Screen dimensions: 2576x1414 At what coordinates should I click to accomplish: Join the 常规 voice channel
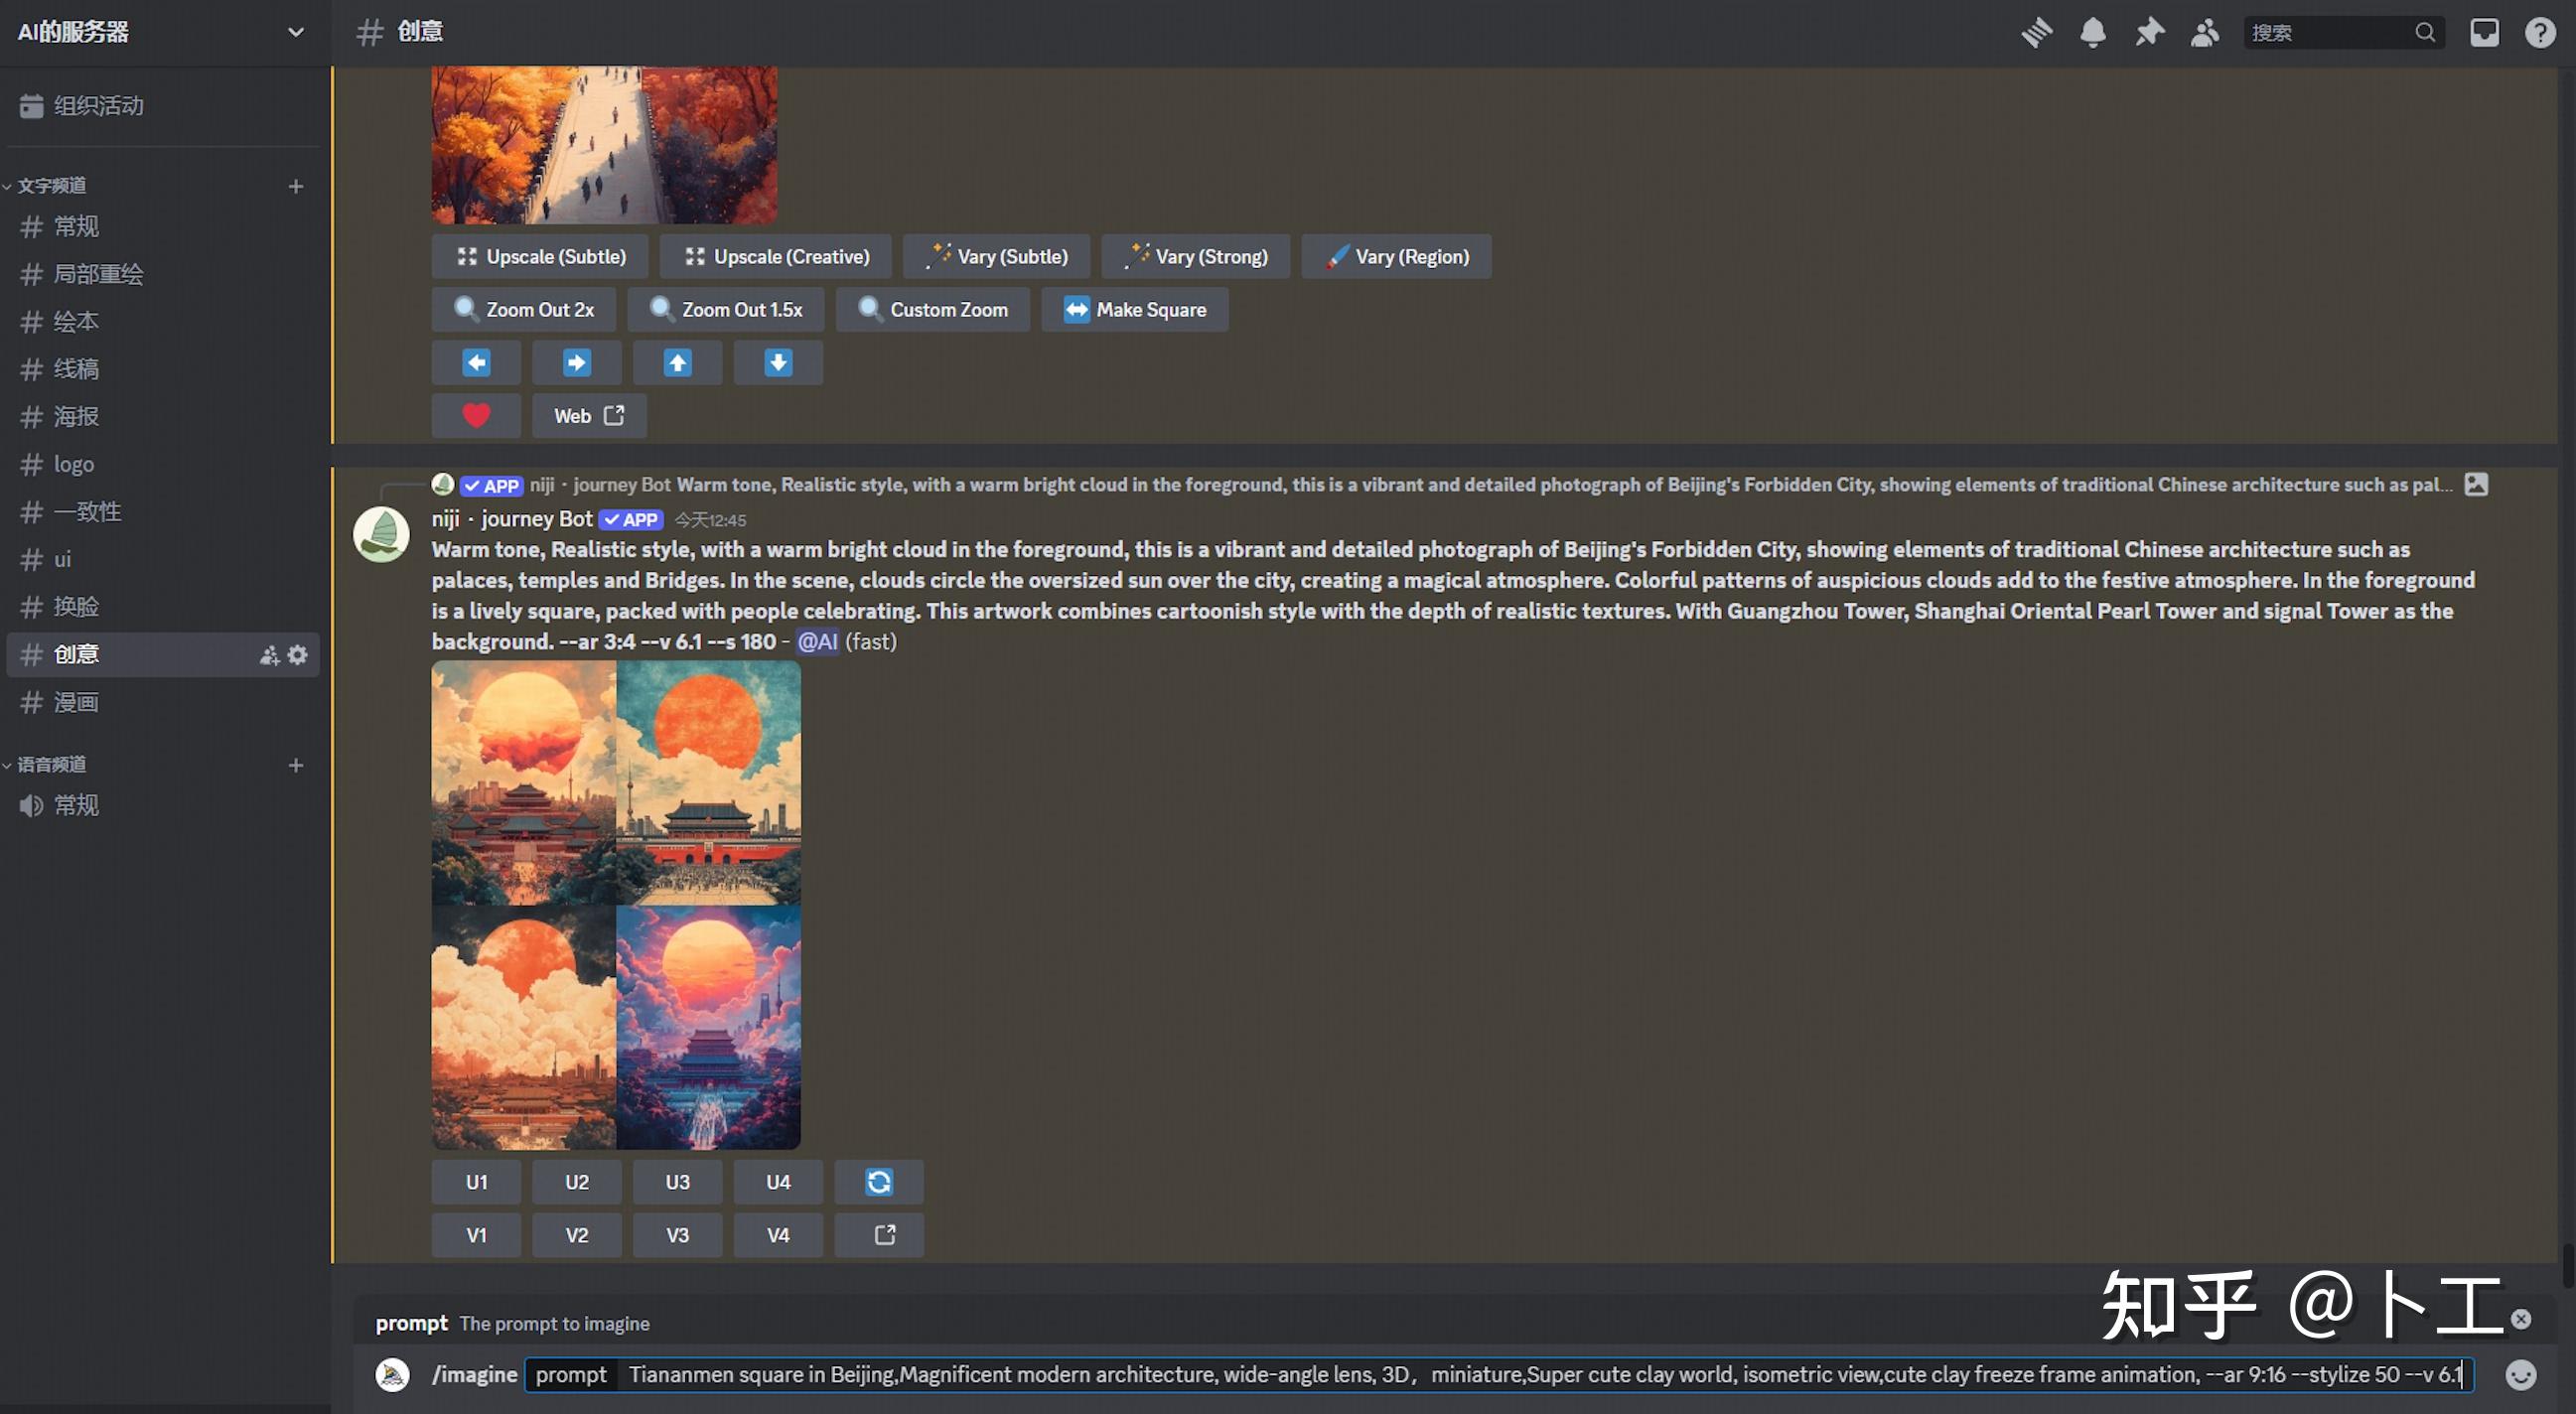tap(76, 806)
